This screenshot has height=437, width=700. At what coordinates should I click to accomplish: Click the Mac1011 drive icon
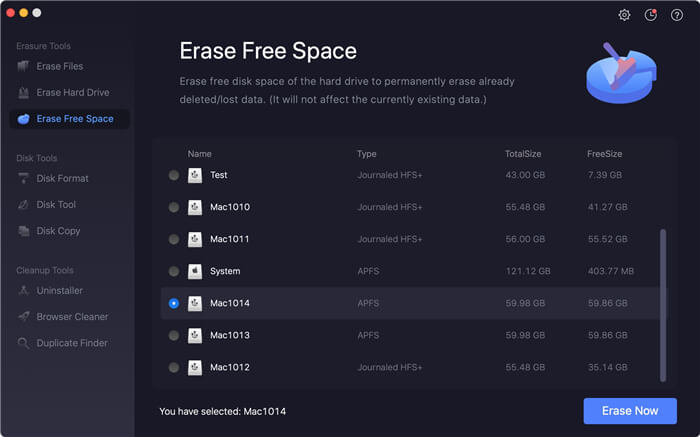tap(195, 239)
